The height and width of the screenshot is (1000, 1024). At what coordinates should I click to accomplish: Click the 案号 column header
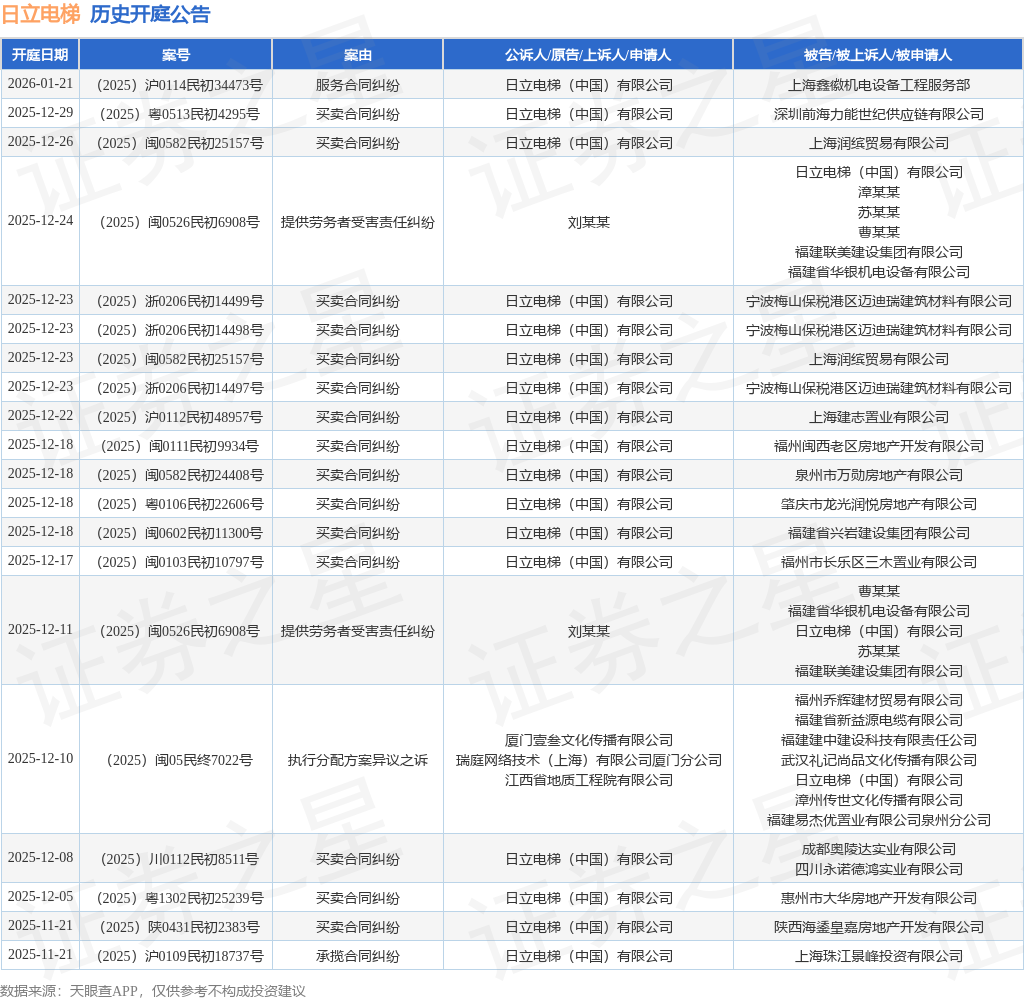pyautogui.click(x=176, y=55)
